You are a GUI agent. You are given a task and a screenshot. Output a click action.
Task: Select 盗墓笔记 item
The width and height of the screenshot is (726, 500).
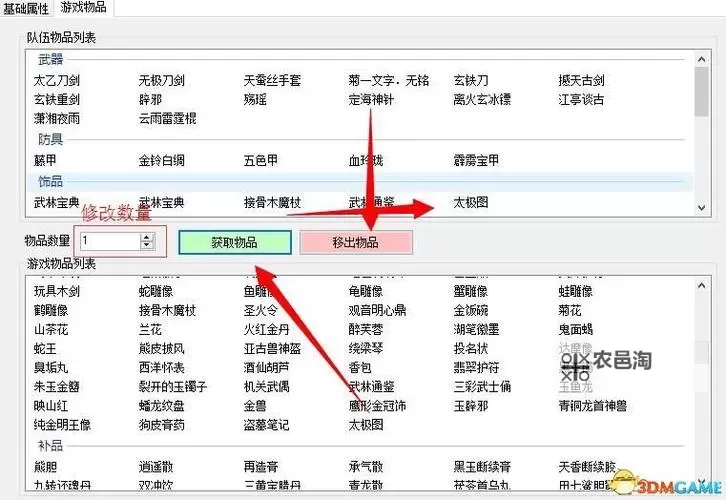(x=267, y=425)
